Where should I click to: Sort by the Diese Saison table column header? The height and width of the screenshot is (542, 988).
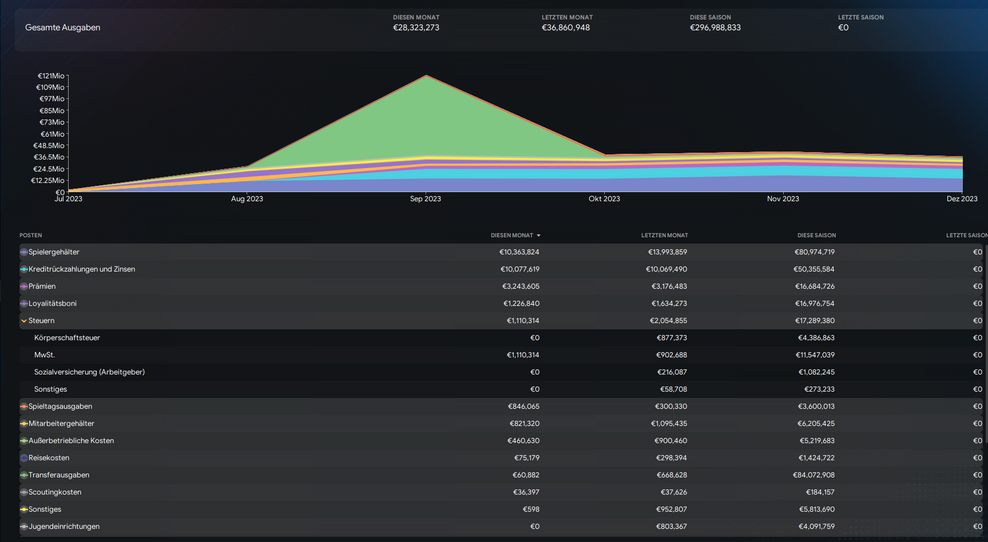click(x=815, y=235)
